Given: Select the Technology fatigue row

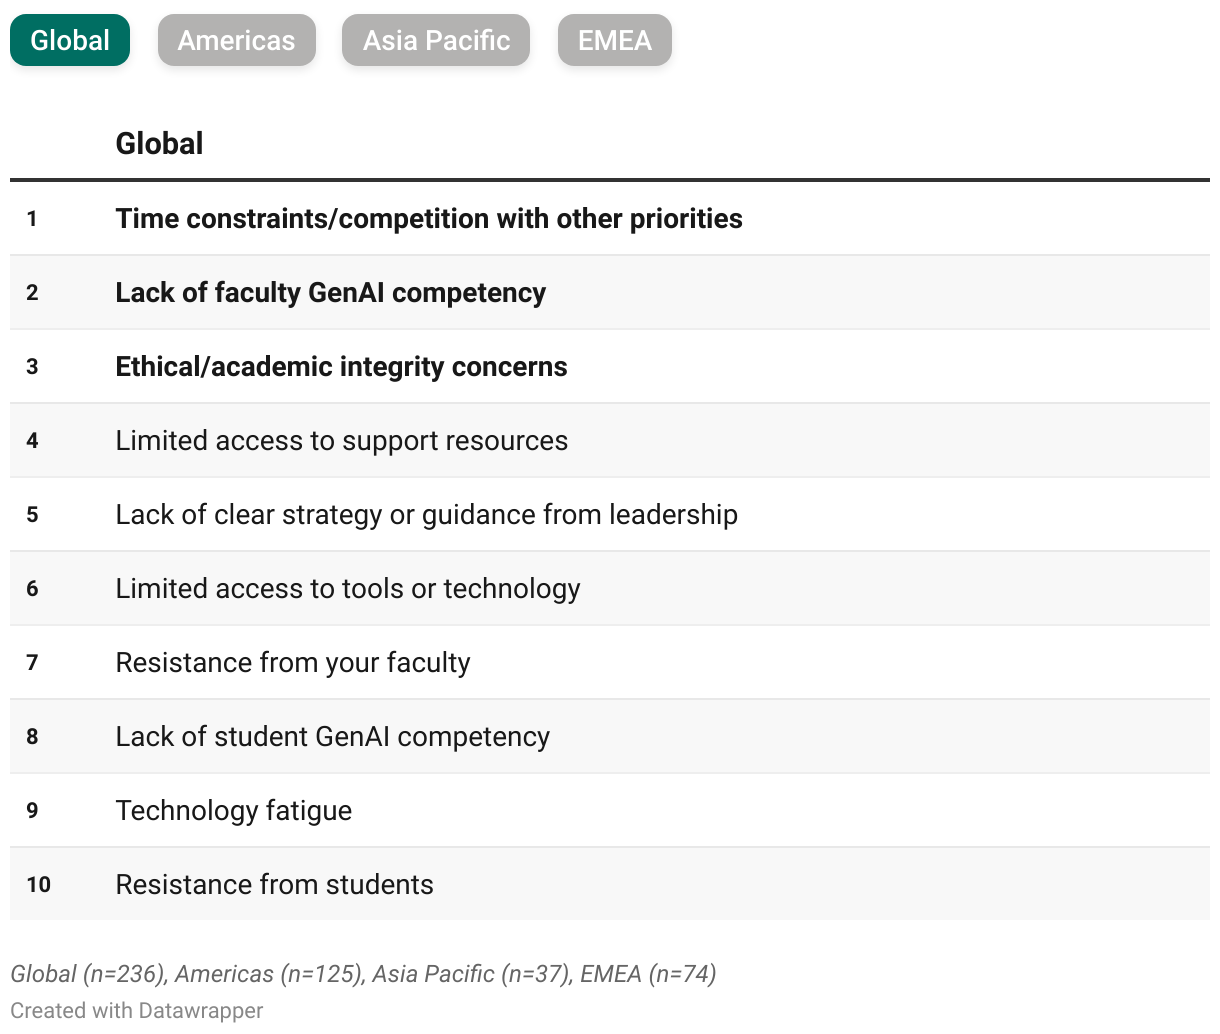Looking at the screenshot, I should [610, 810].
